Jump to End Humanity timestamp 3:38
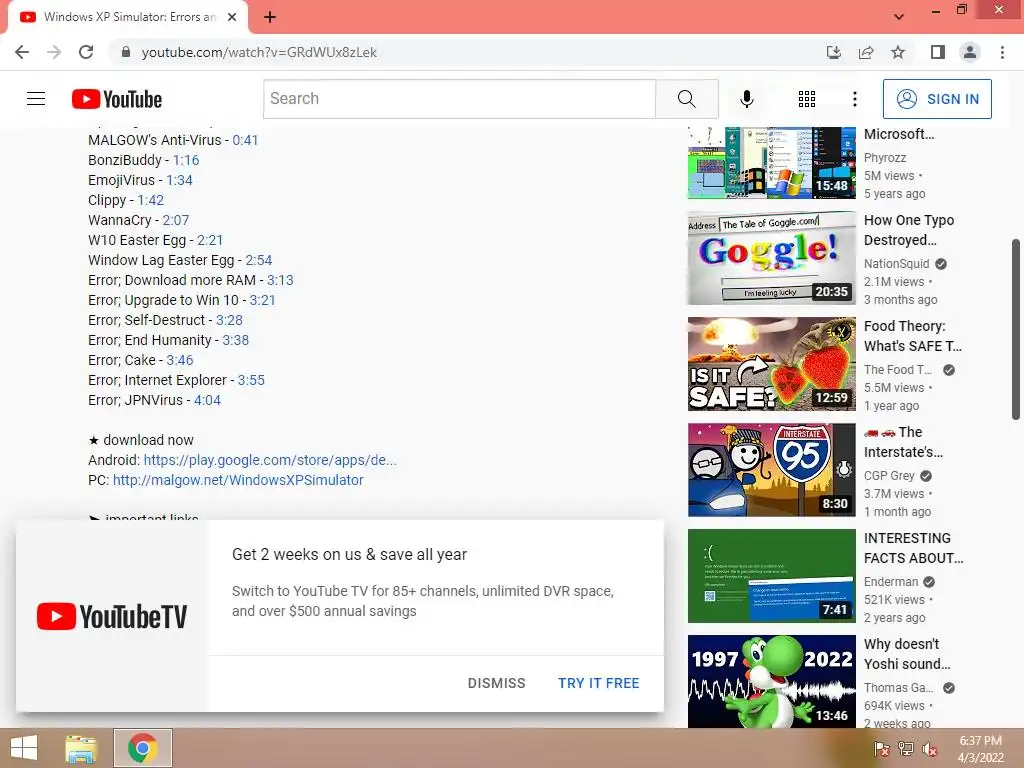This screenshot has height=768, width=1024. (236, 340)
